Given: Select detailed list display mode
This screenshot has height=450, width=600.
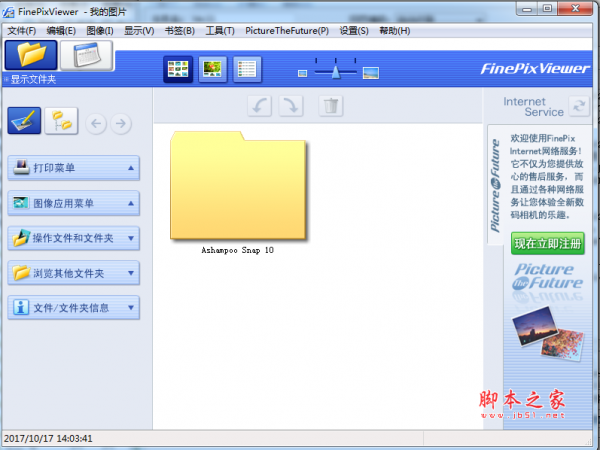Looking at the screenshot, I should coord(247,69).
